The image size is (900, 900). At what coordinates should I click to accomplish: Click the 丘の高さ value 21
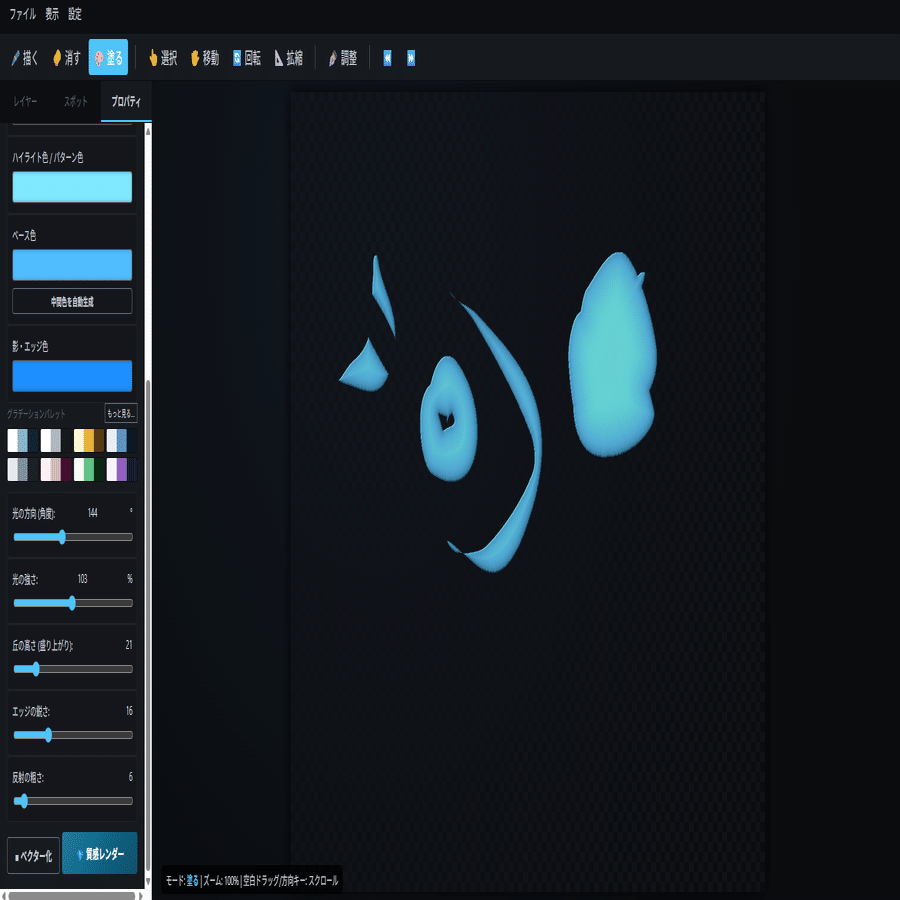click(x=129, y=645)
